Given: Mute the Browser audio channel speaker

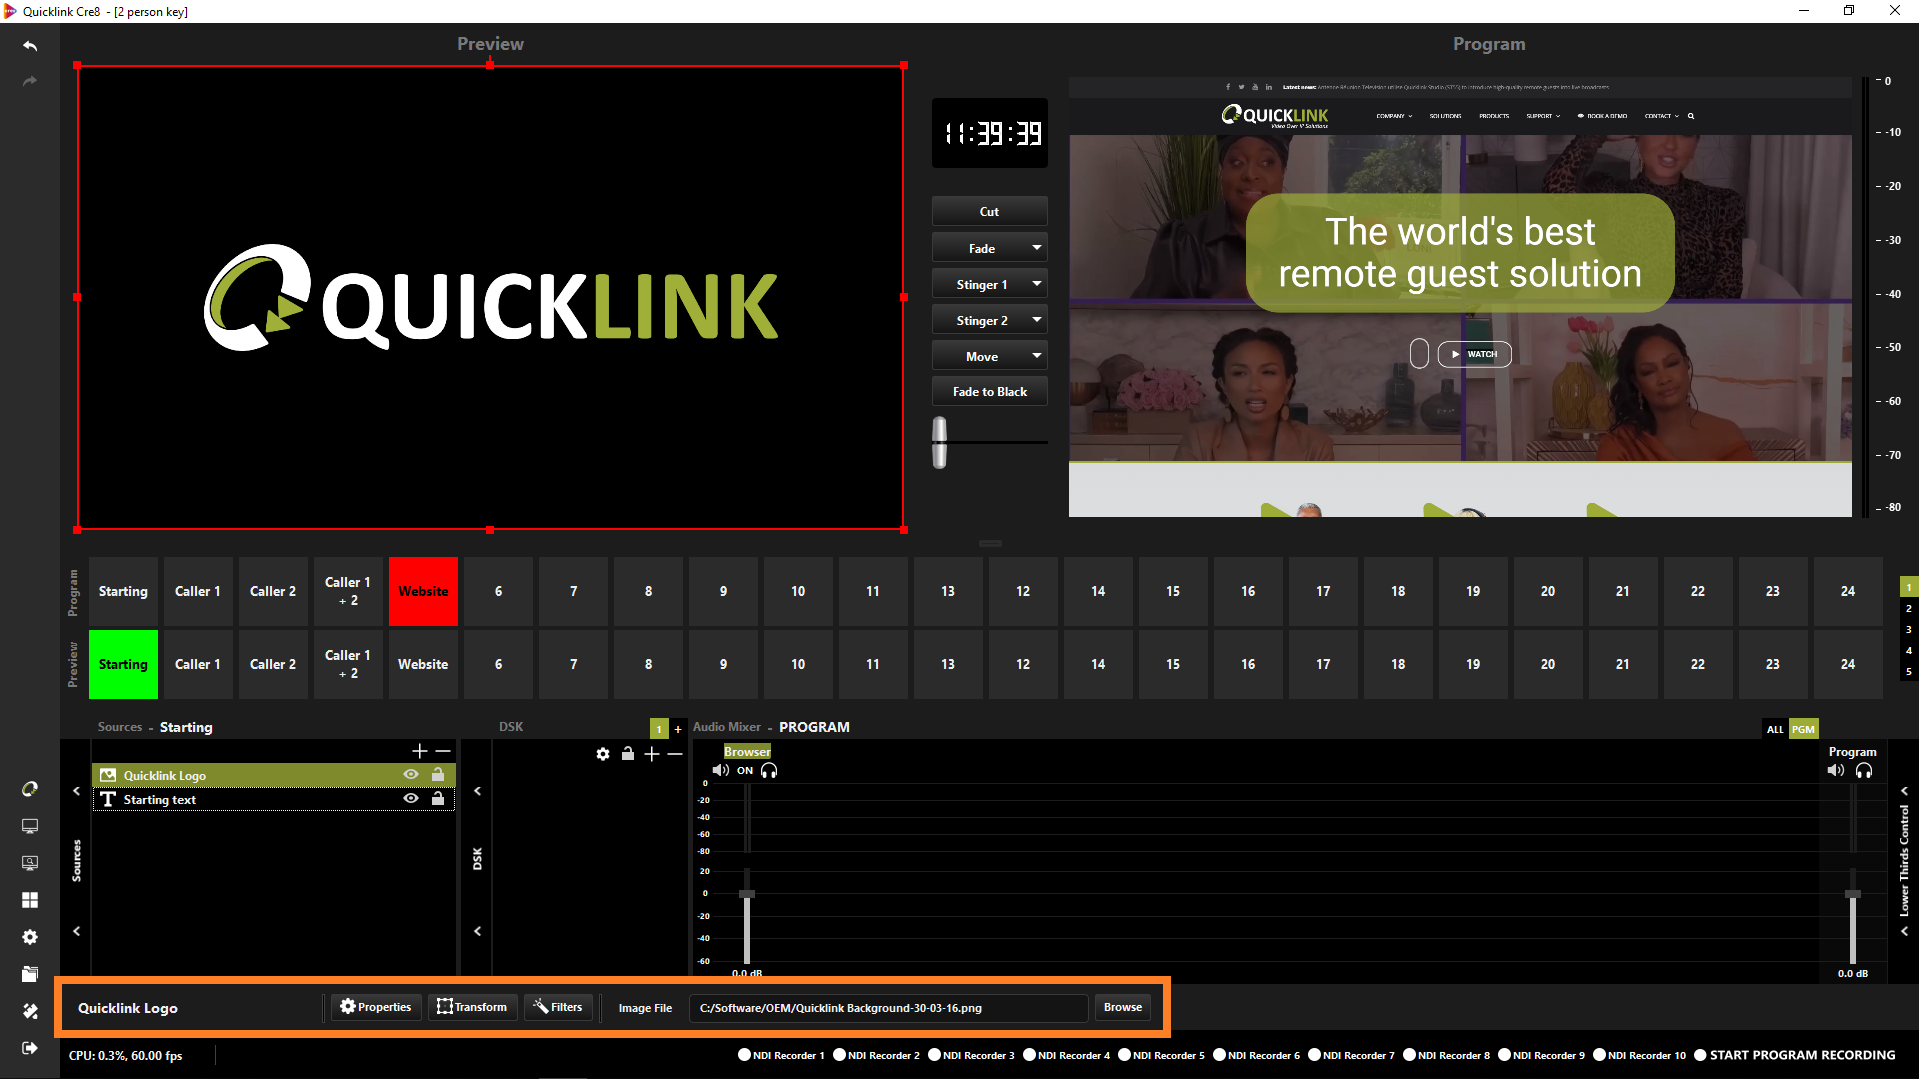Looking at the screenshot, I should (x=721, y=770).
